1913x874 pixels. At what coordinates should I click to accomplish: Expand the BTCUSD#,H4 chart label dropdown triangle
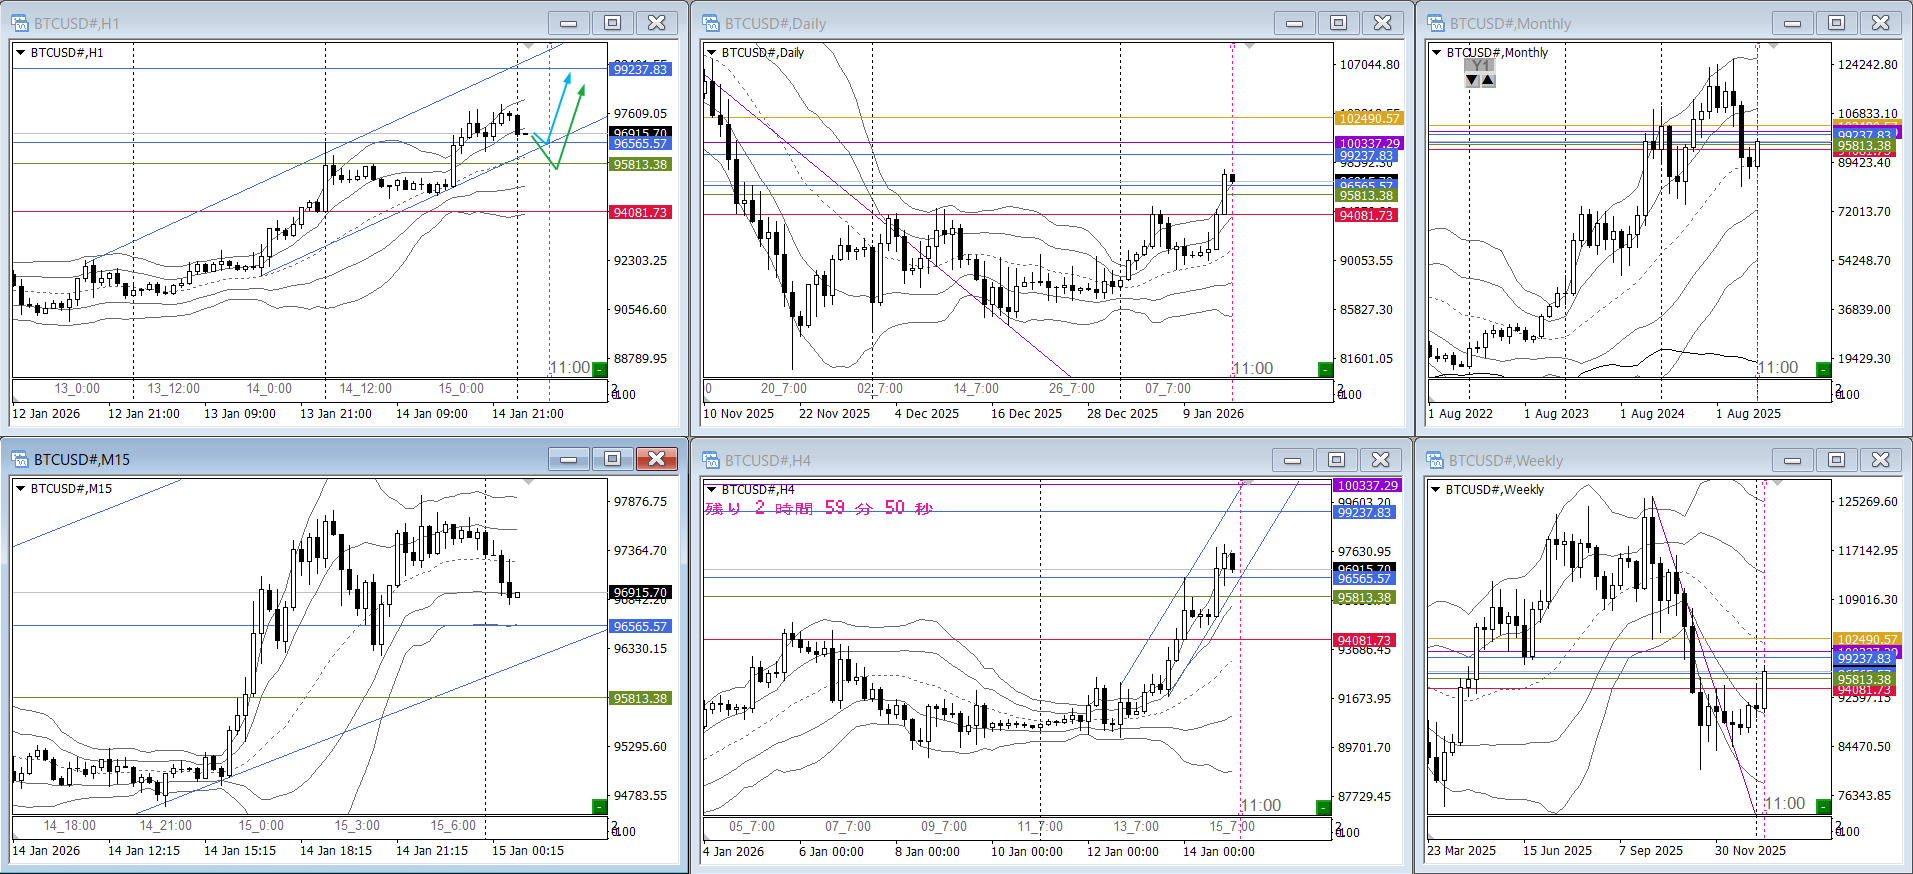[711, 490]
